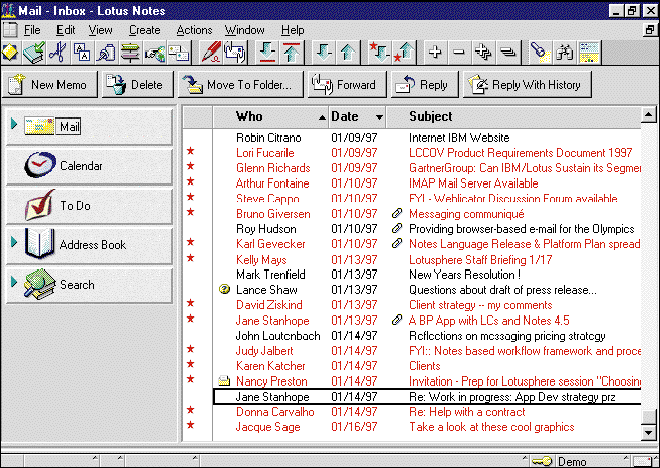Click Reply With History button
Viewport: 660px width, 468px height.
click(527, 85)
